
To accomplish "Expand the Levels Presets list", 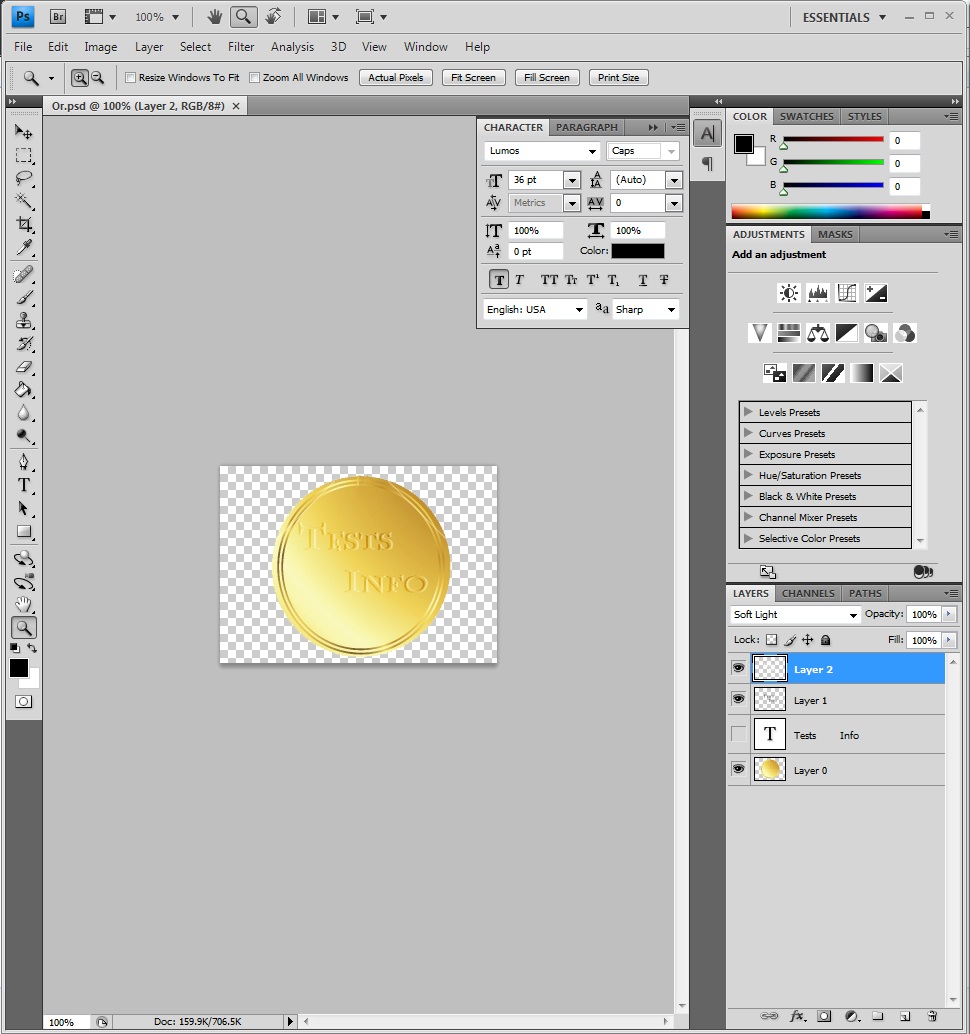I will [x=748, y=412].
